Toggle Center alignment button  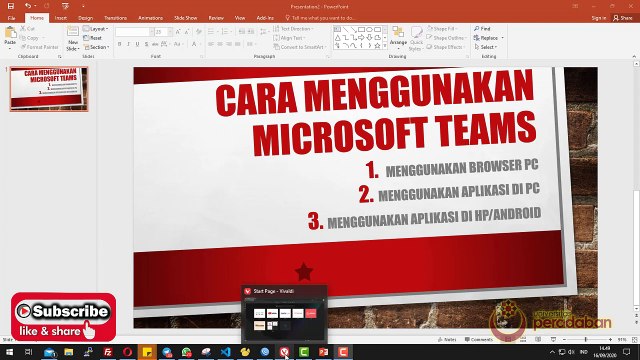[220, 44]
